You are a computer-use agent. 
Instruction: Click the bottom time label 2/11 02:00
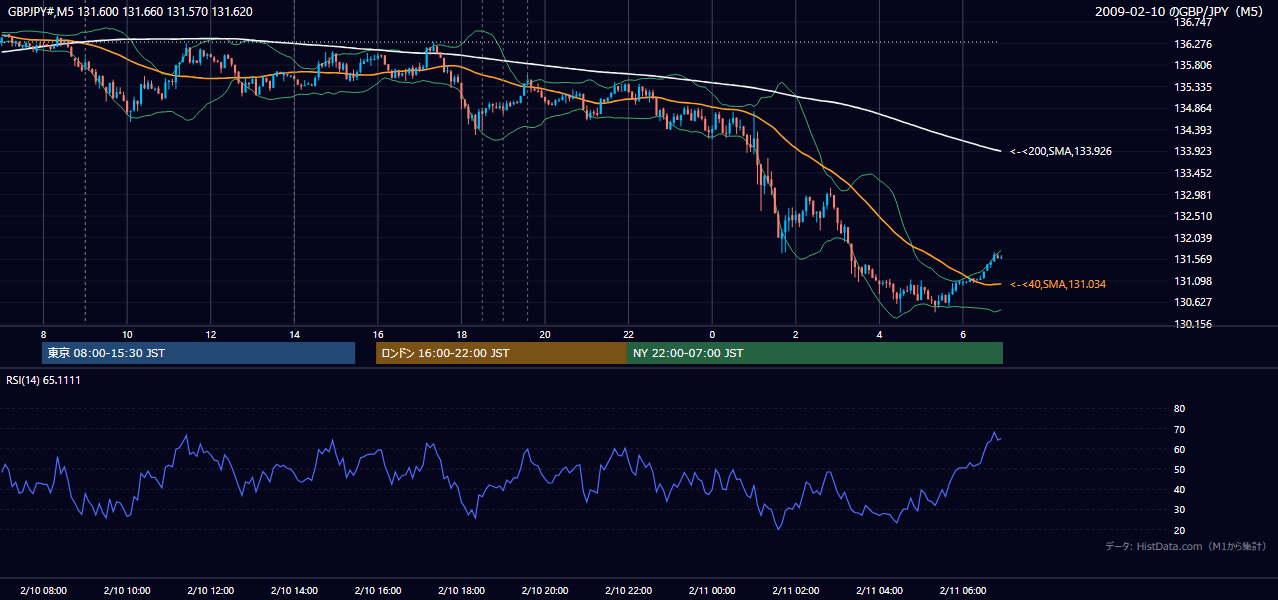pos(795,591)
